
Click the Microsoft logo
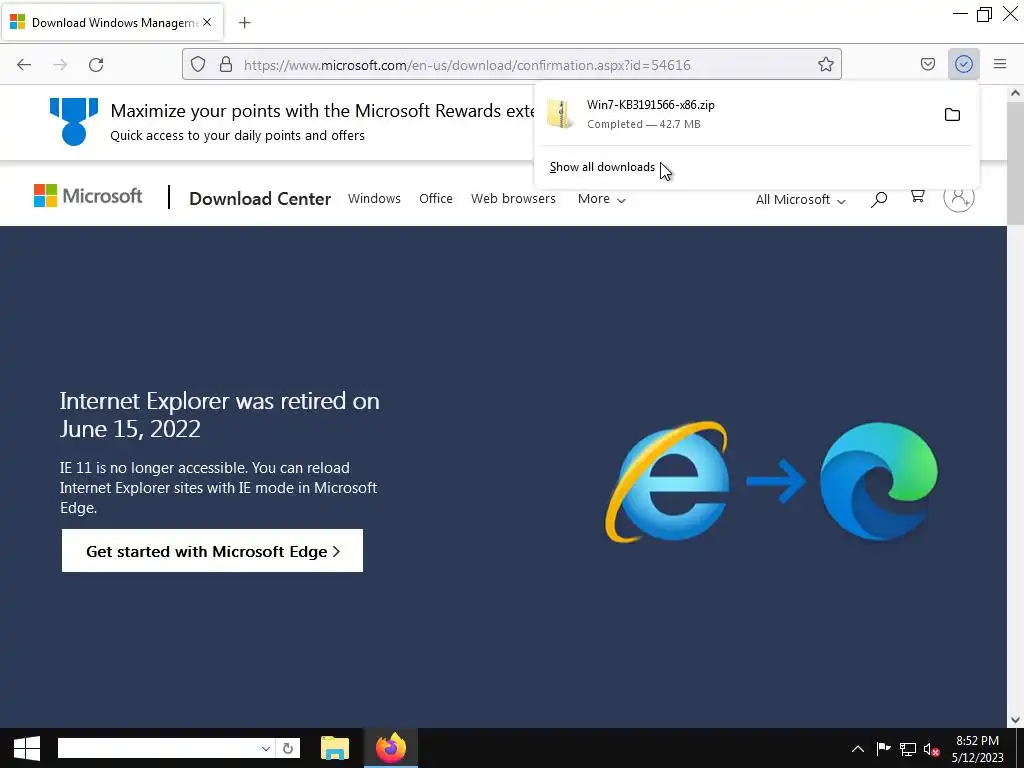pyautogui.click(x=88, y=196)
